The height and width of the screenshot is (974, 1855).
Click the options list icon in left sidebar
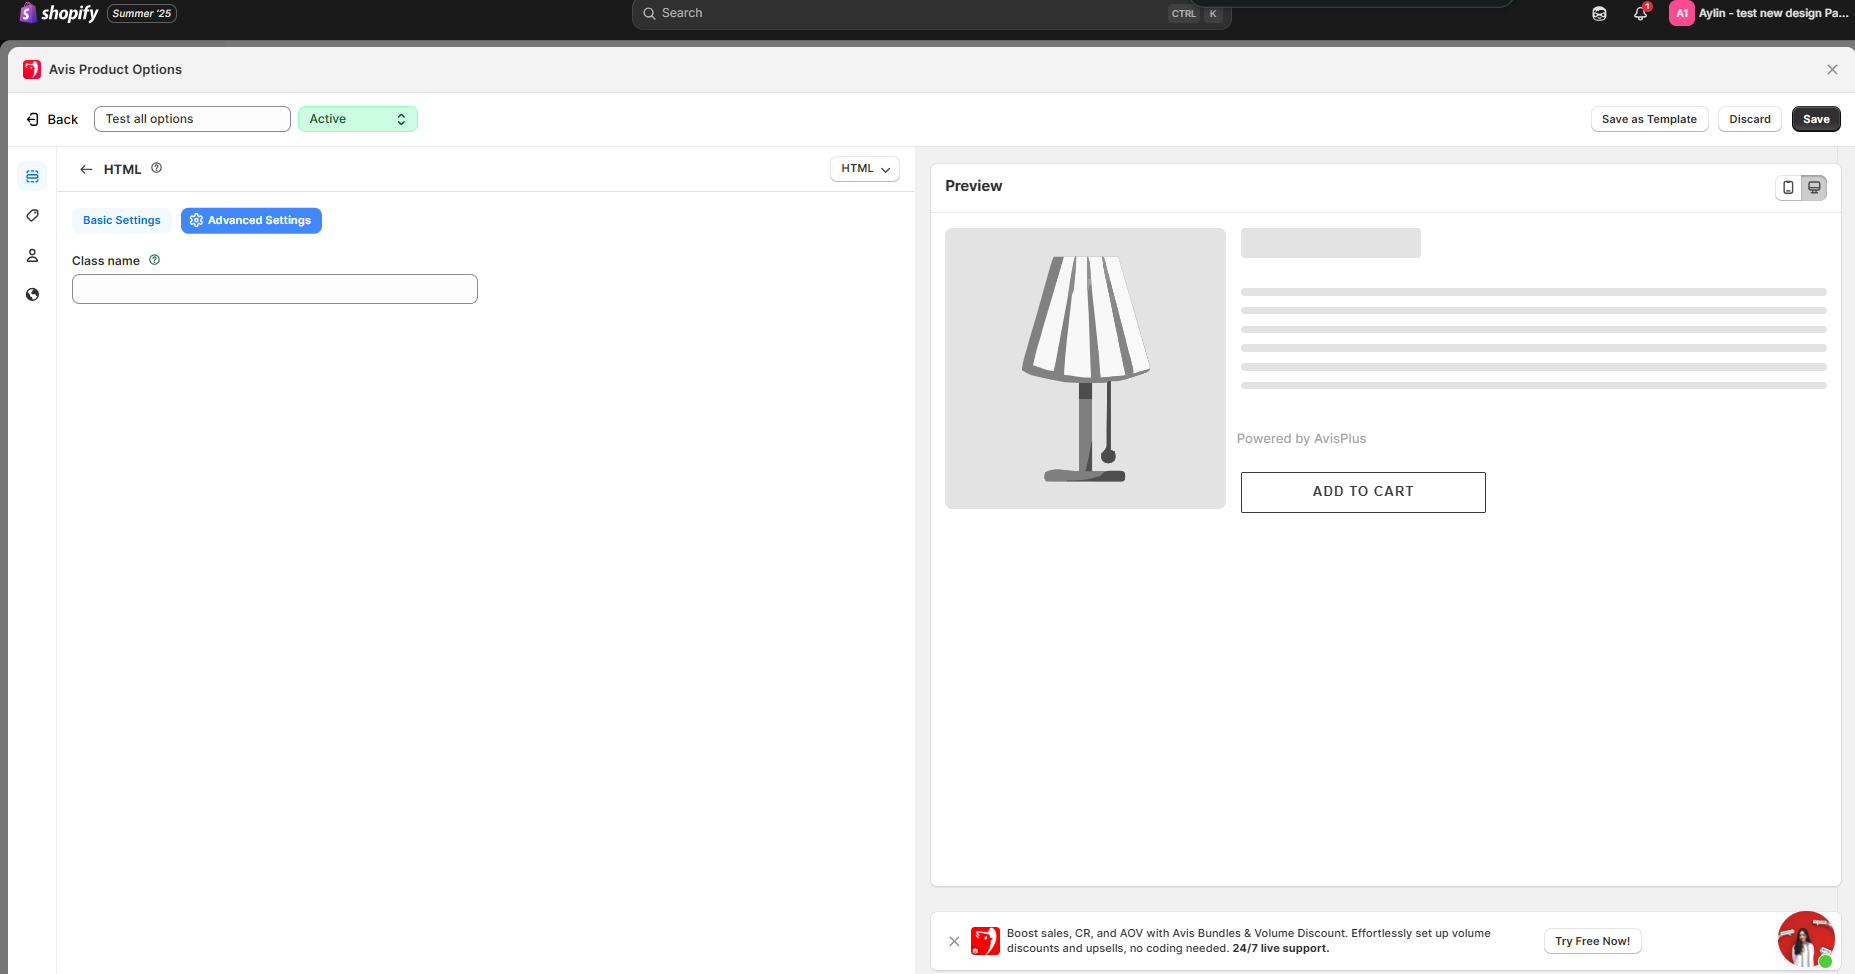[32, 177]
